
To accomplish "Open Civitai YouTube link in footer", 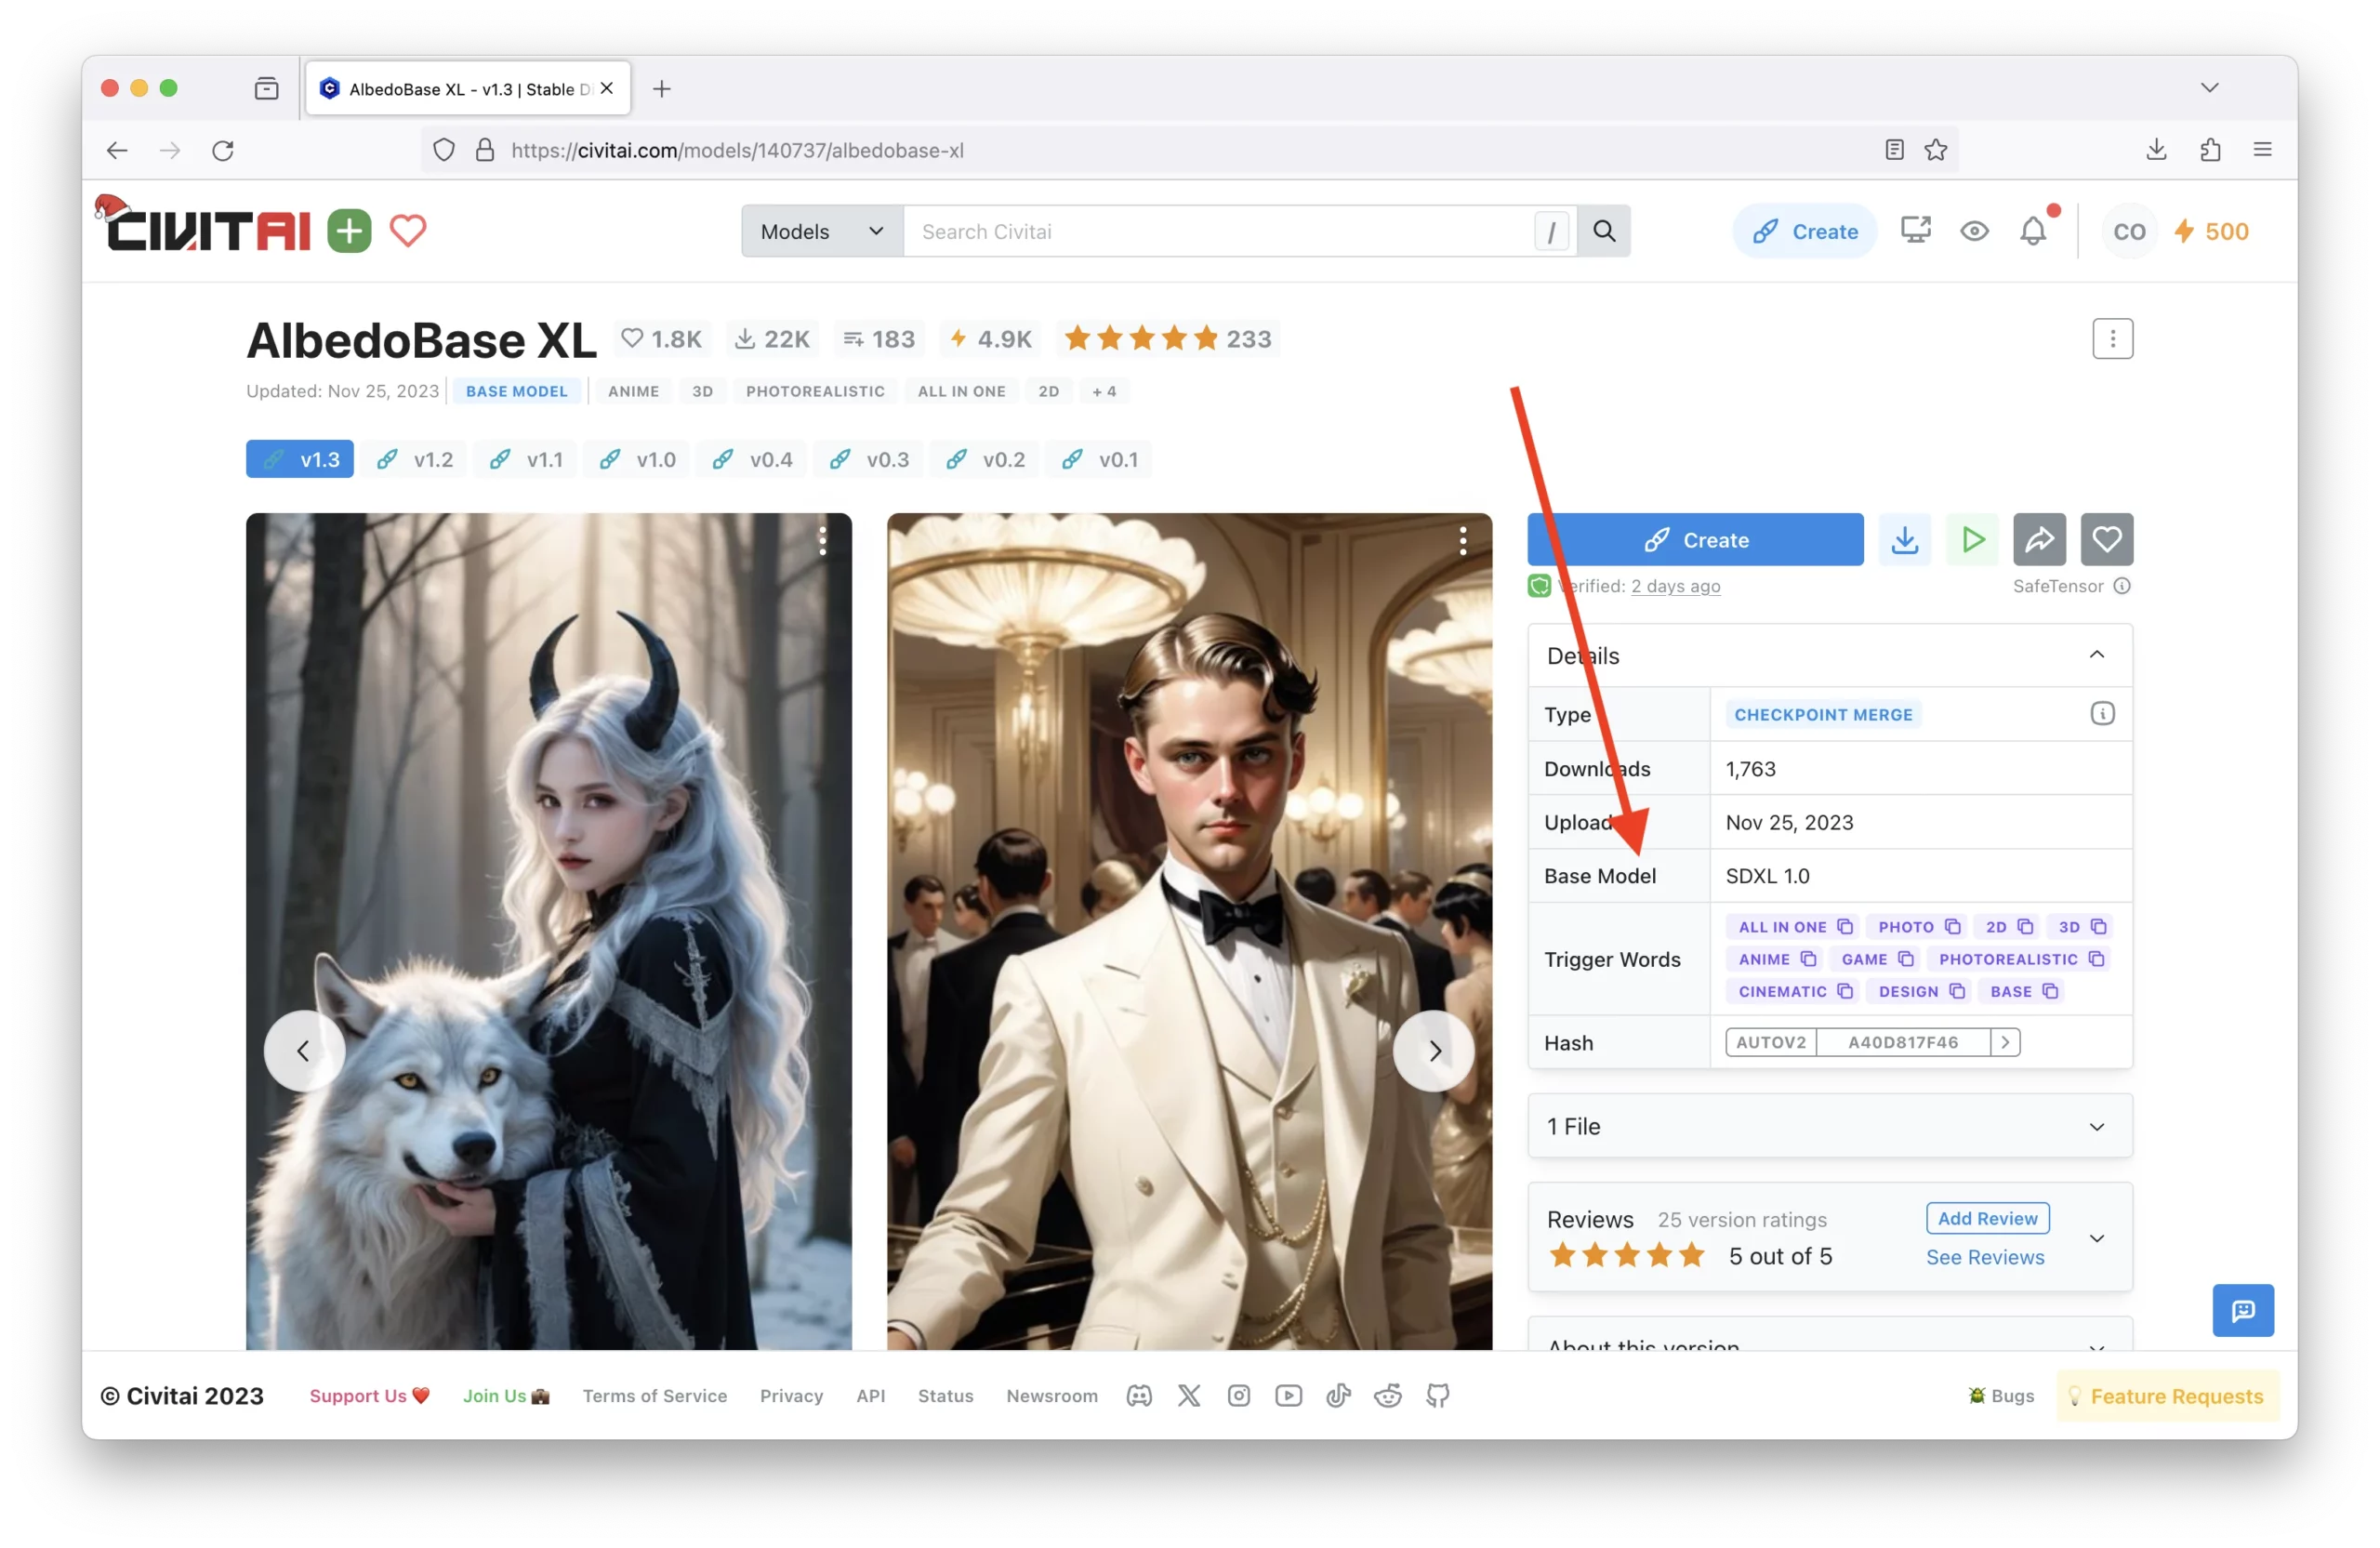I will tap(1289, 1396).
